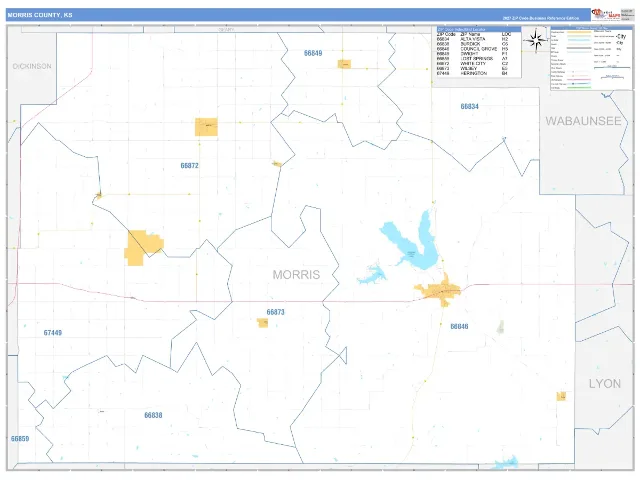Click ZIP code label 67449
Image resolution: width=640 pixels, height=480 pixels.
click(53, 333)
